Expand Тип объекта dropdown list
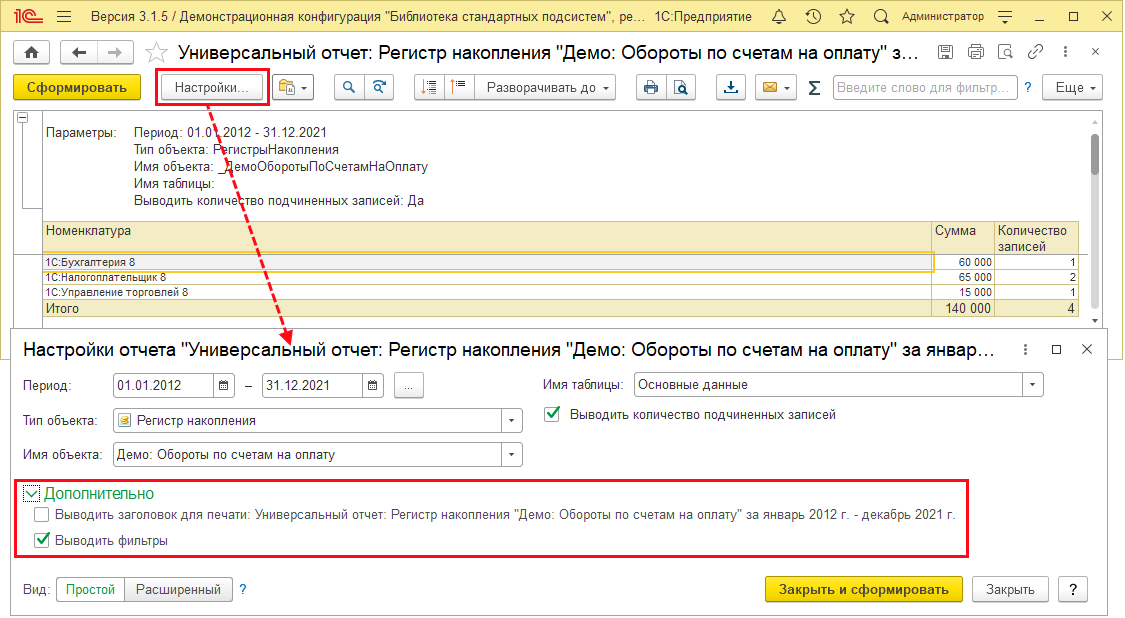The width and height of the screenshot is (1125, 618). (512, 421)
